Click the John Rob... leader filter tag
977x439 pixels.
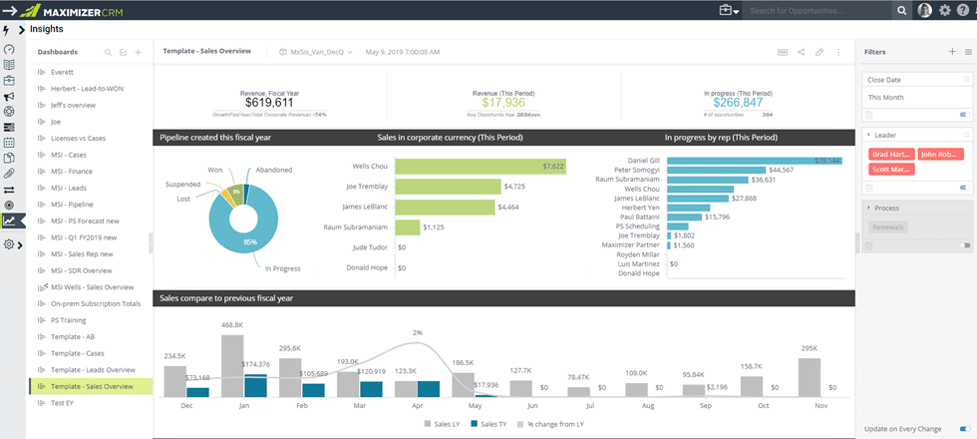tap(941, 154)
